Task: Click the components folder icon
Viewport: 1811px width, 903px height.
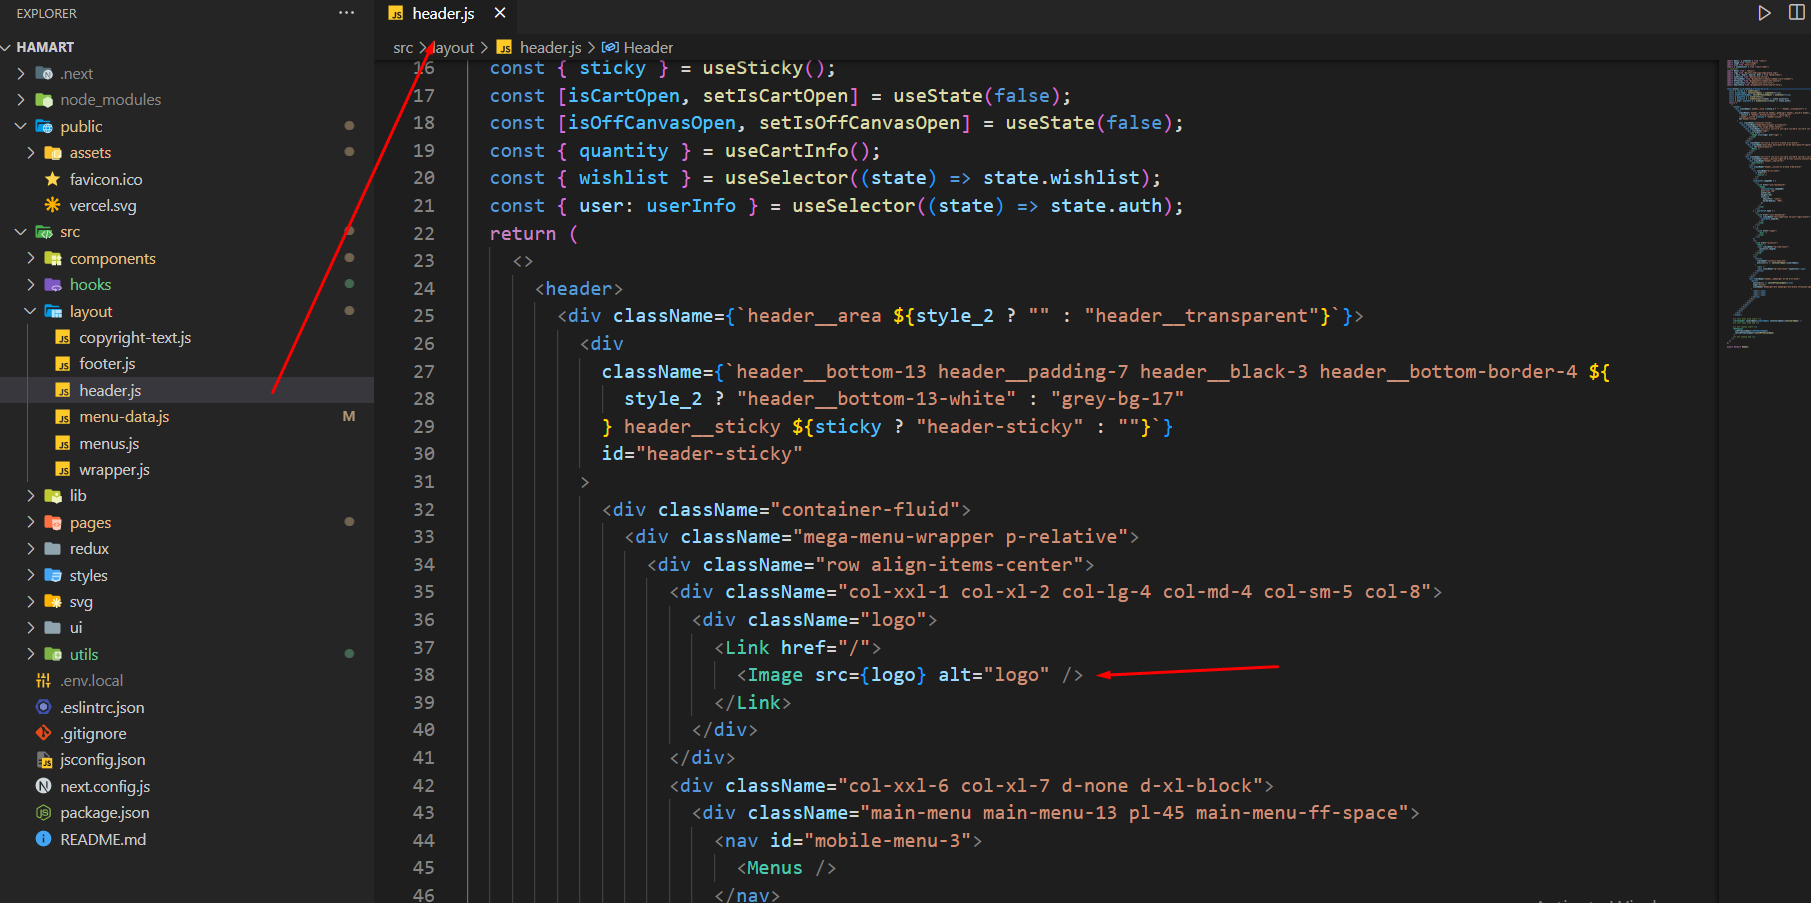Action: click(54, 258)
